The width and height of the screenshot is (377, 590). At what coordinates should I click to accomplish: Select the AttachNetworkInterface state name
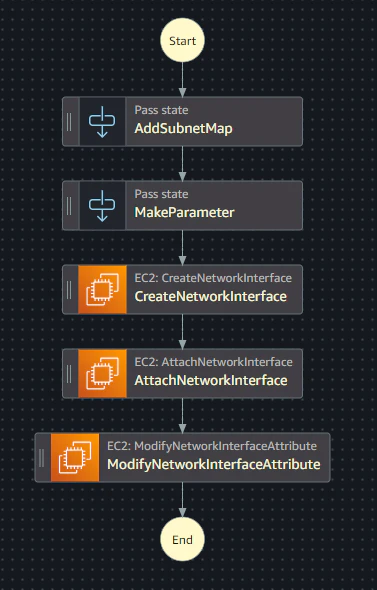pyautogui.click(x=211, y=380)
